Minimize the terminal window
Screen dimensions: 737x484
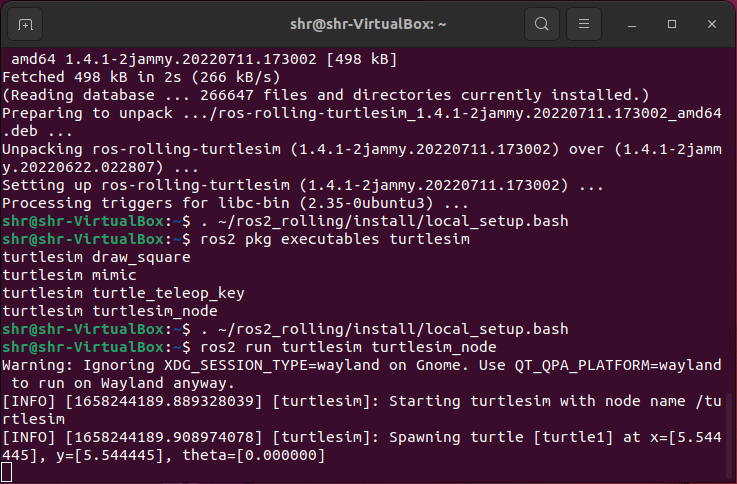pyautogui.click(x=632, y=24)
